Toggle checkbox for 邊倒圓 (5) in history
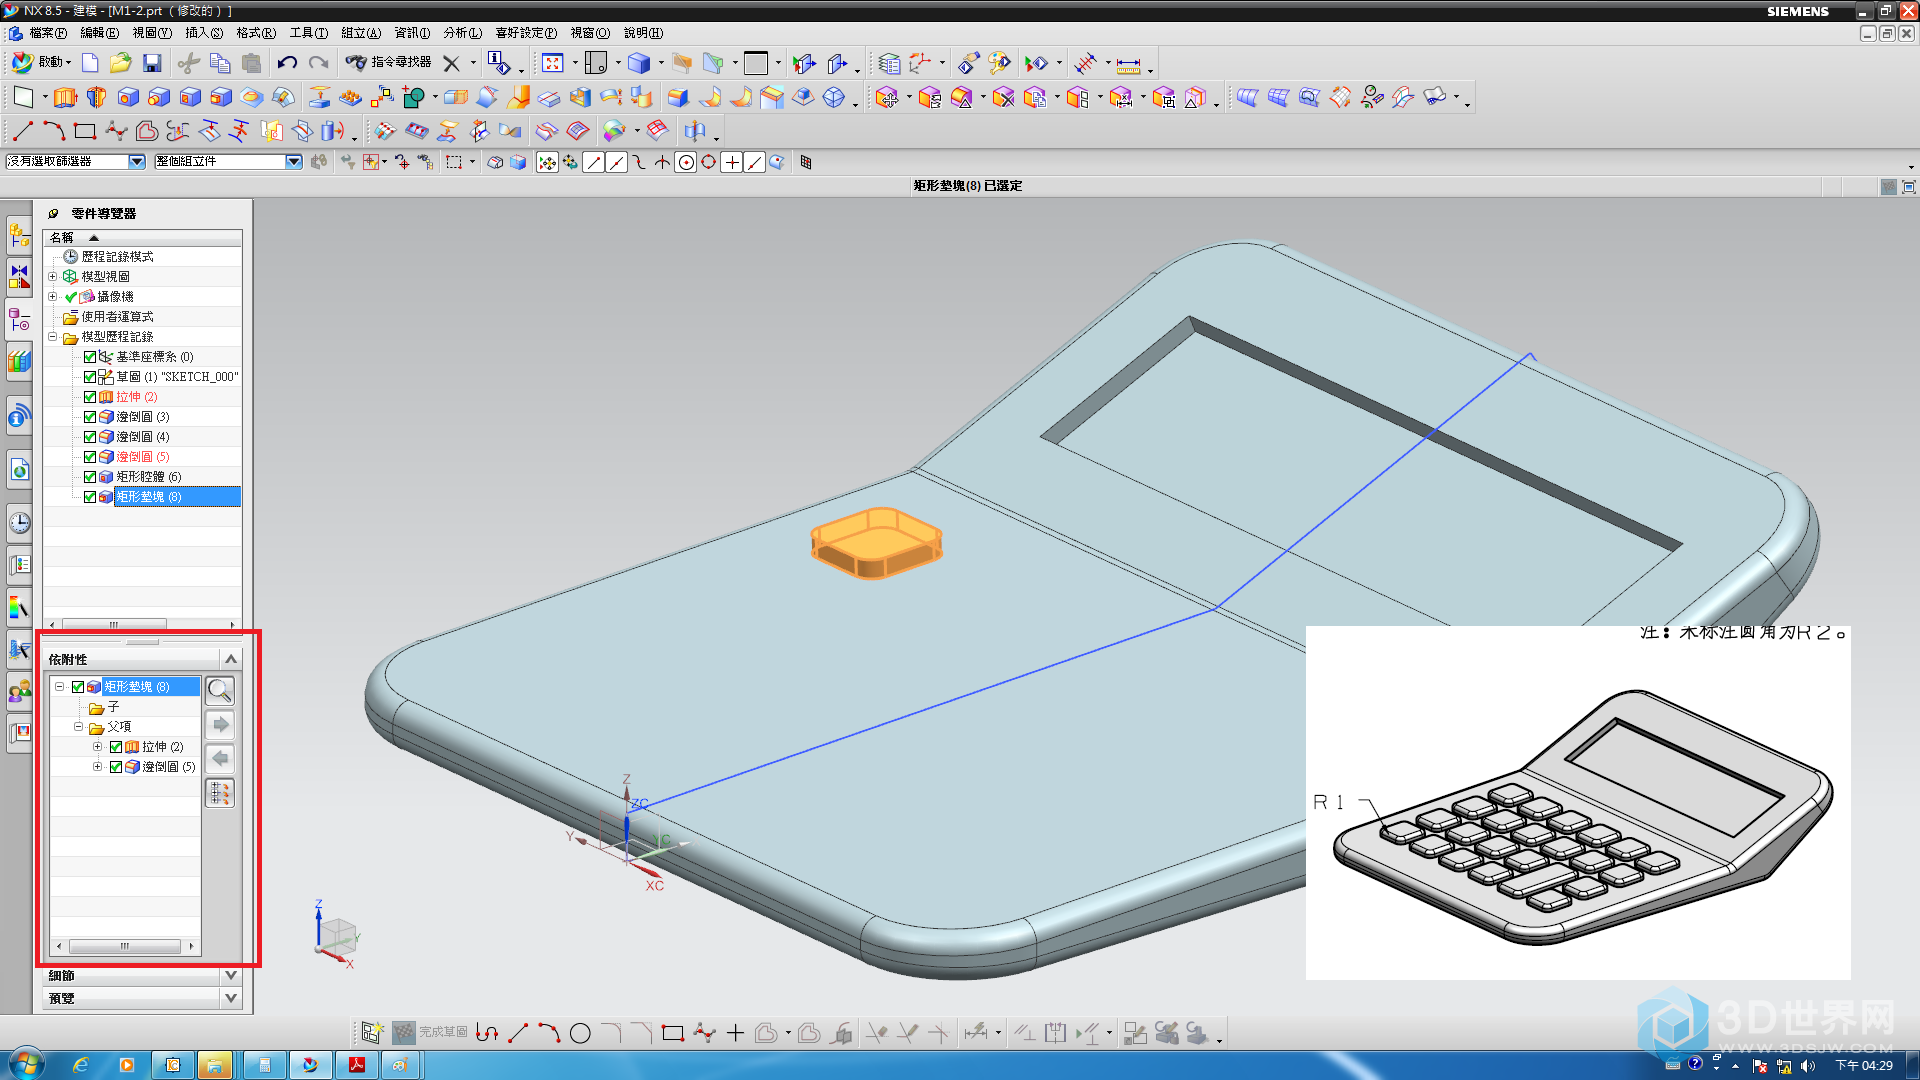 [90, 457]
